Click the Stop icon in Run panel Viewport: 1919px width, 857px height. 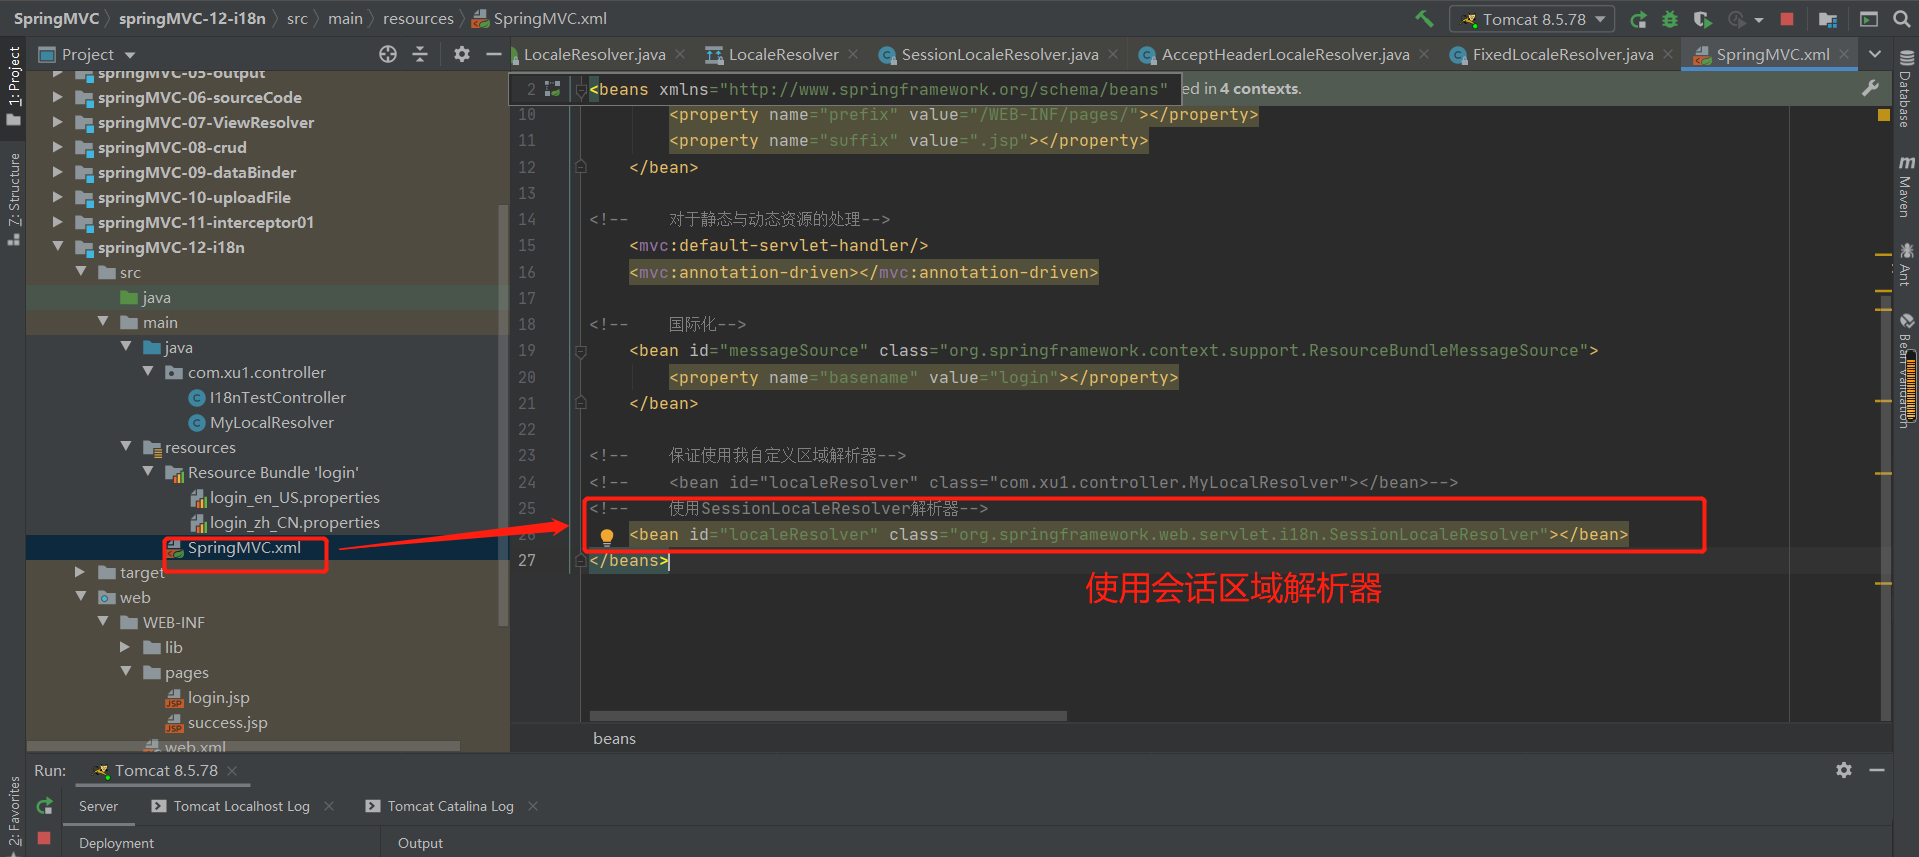tap(44, 838)
